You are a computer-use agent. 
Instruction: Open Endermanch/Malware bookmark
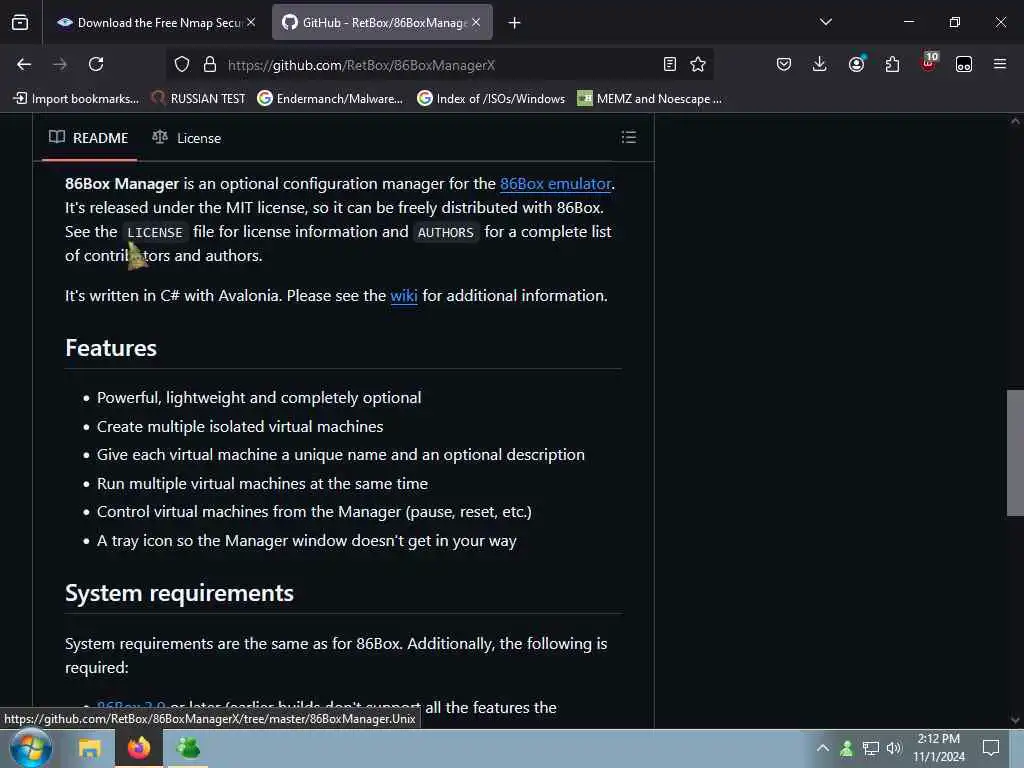[x=330, y=99]
